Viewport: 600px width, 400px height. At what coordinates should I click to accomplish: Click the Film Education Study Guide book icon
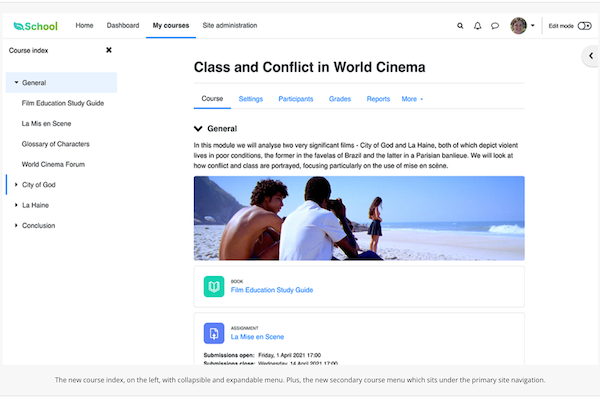(214, 287)
